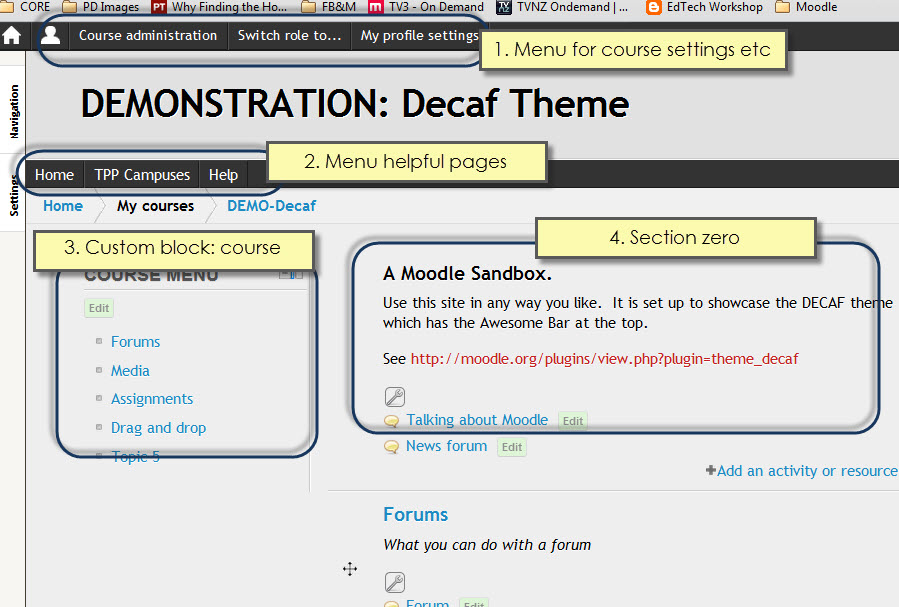Click wrench icon under Forums section
The image size is (899, 607).
[394, 582]
